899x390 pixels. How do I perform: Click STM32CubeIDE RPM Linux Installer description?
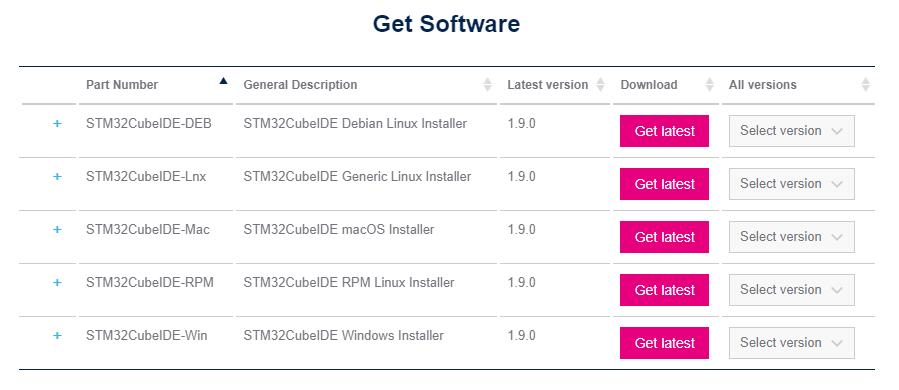[349, 283]
